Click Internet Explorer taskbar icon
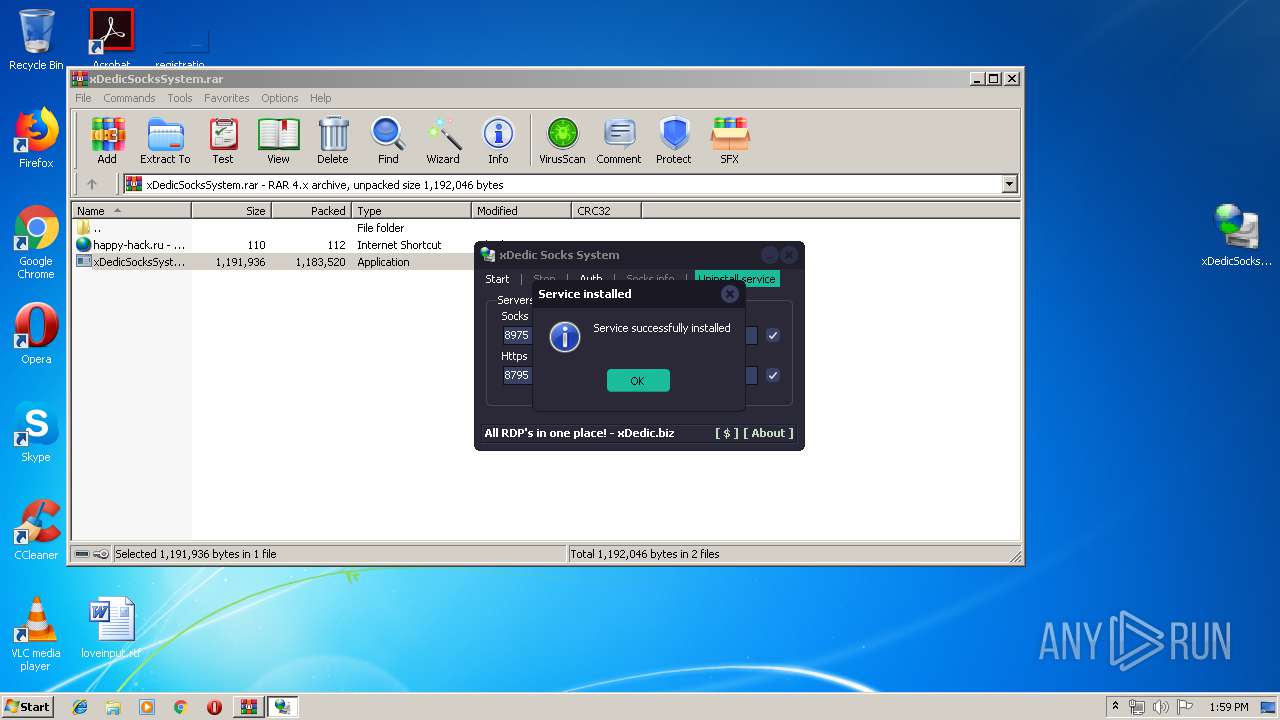The width and height of the screenshot is (1280, 720). coord(80,707)
